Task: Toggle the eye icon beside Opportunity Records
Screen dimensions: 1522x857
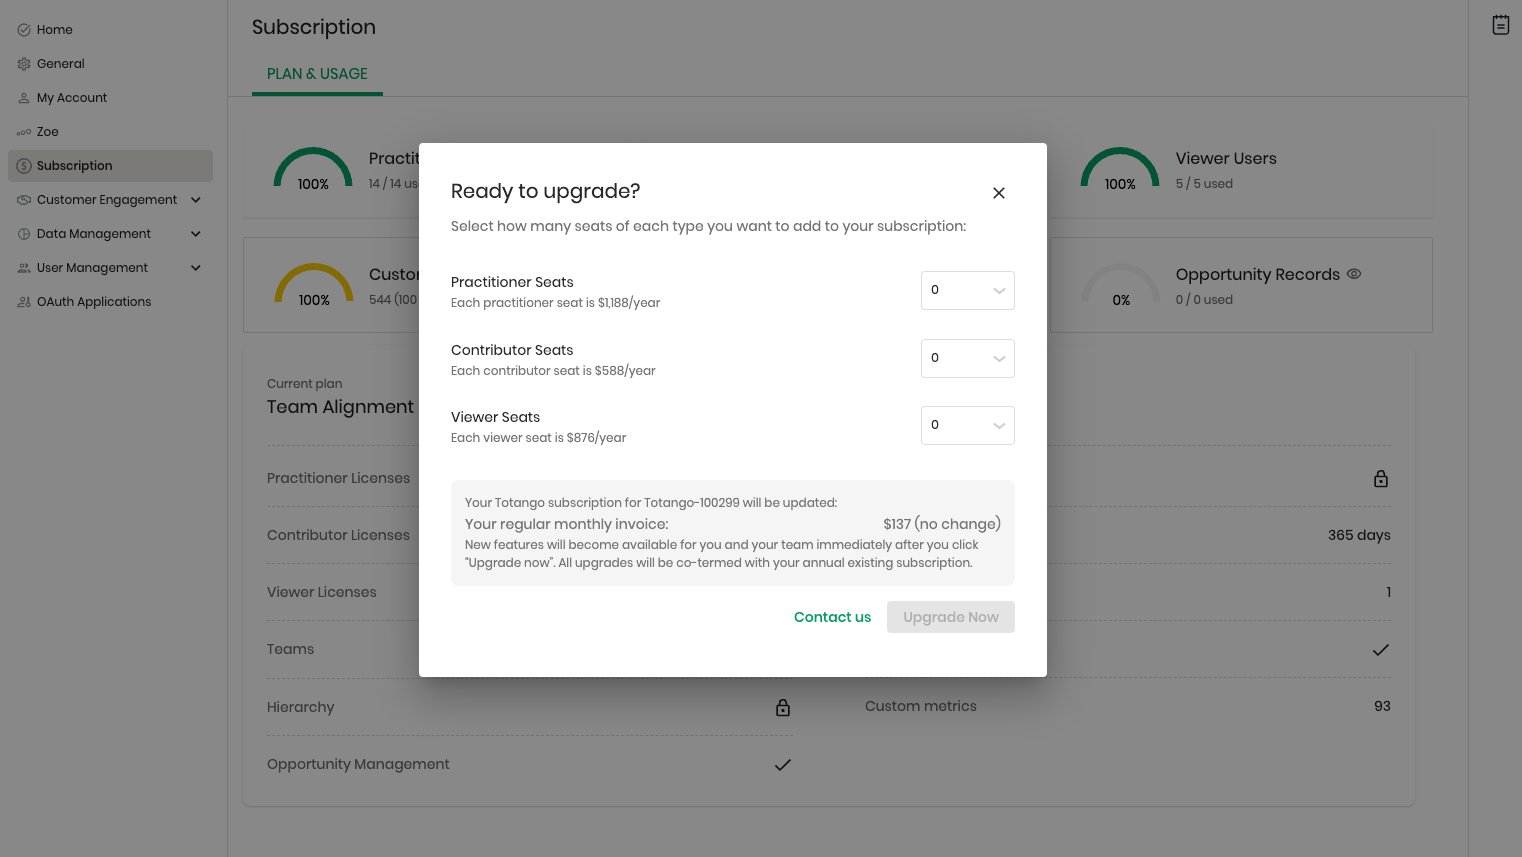Action: (x=1354, y=274)
